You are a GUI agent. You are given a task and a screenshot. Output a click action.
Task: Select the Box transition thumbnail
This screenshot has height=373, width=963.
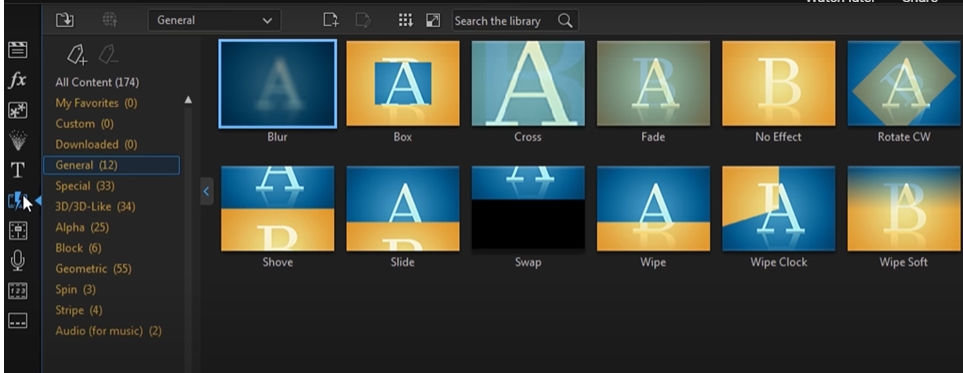(x=403, y=84)
